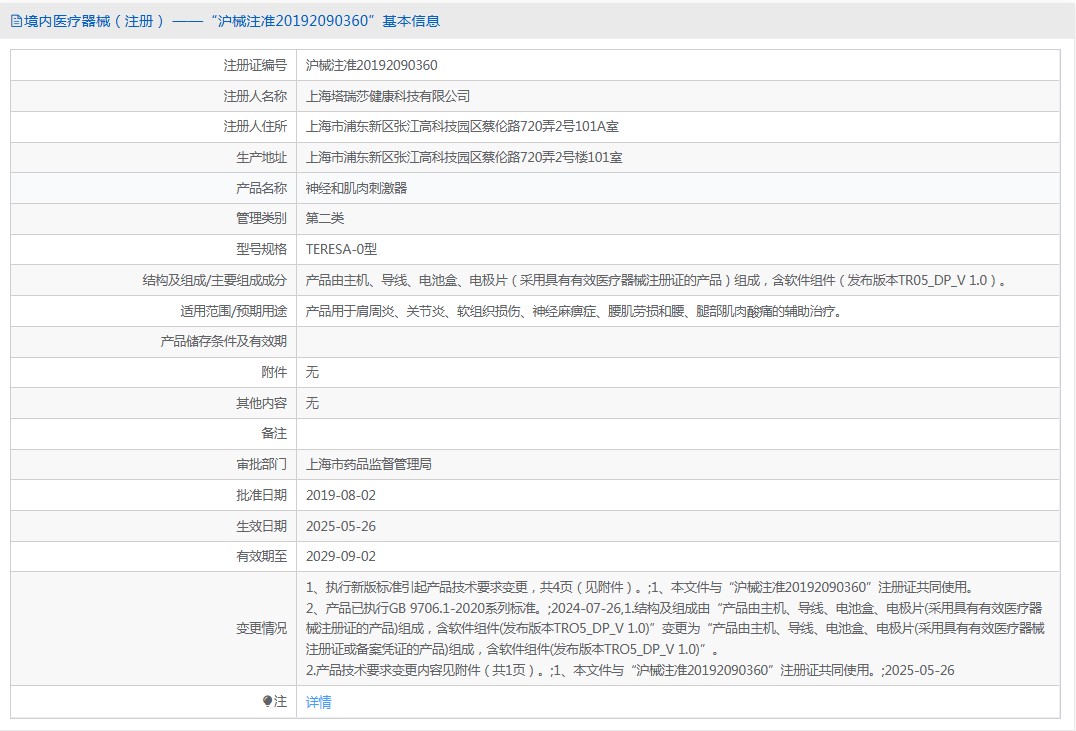Click the 型号规格 label

[261, 249]
